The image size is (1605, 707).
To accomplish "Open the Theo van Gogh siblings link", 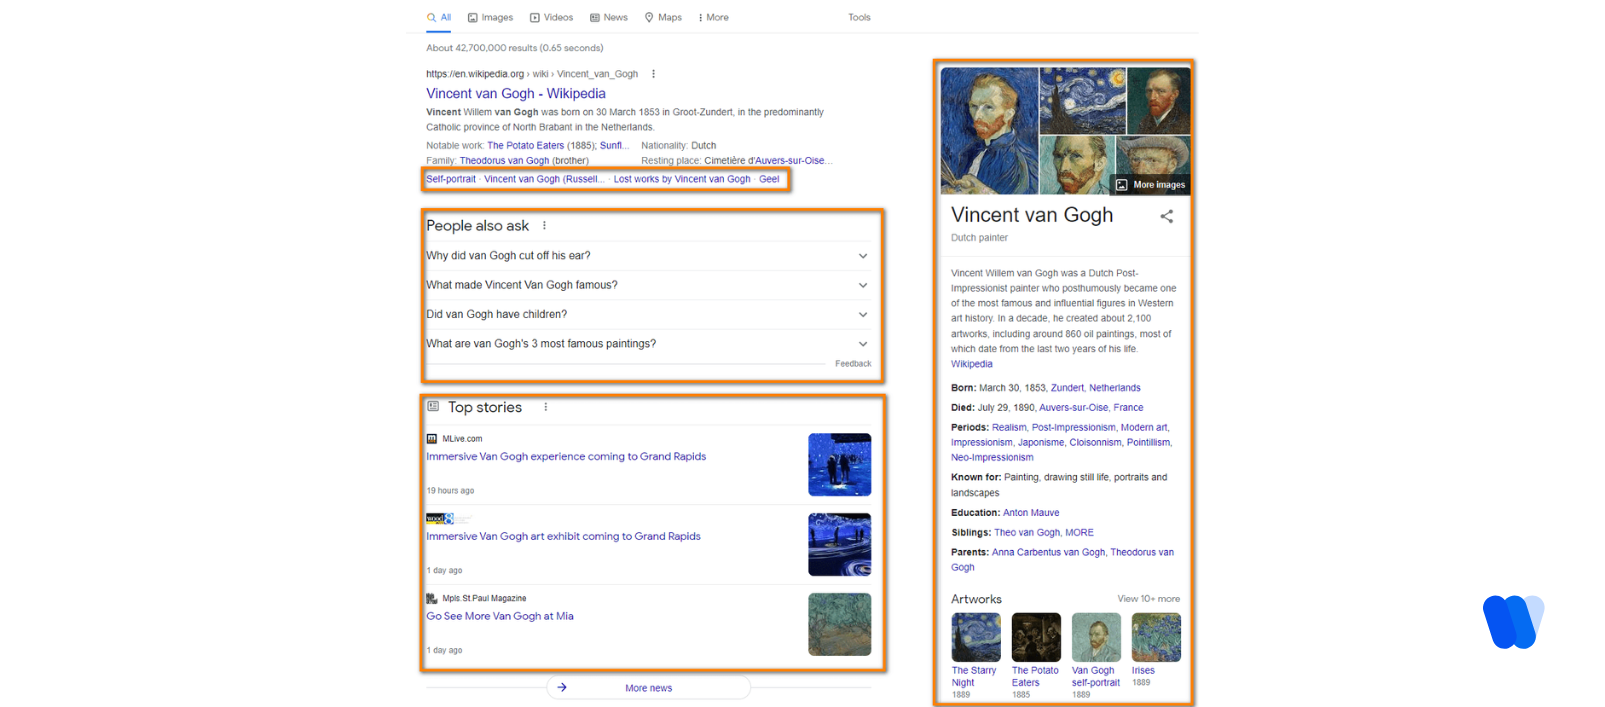I will 1027,533.
